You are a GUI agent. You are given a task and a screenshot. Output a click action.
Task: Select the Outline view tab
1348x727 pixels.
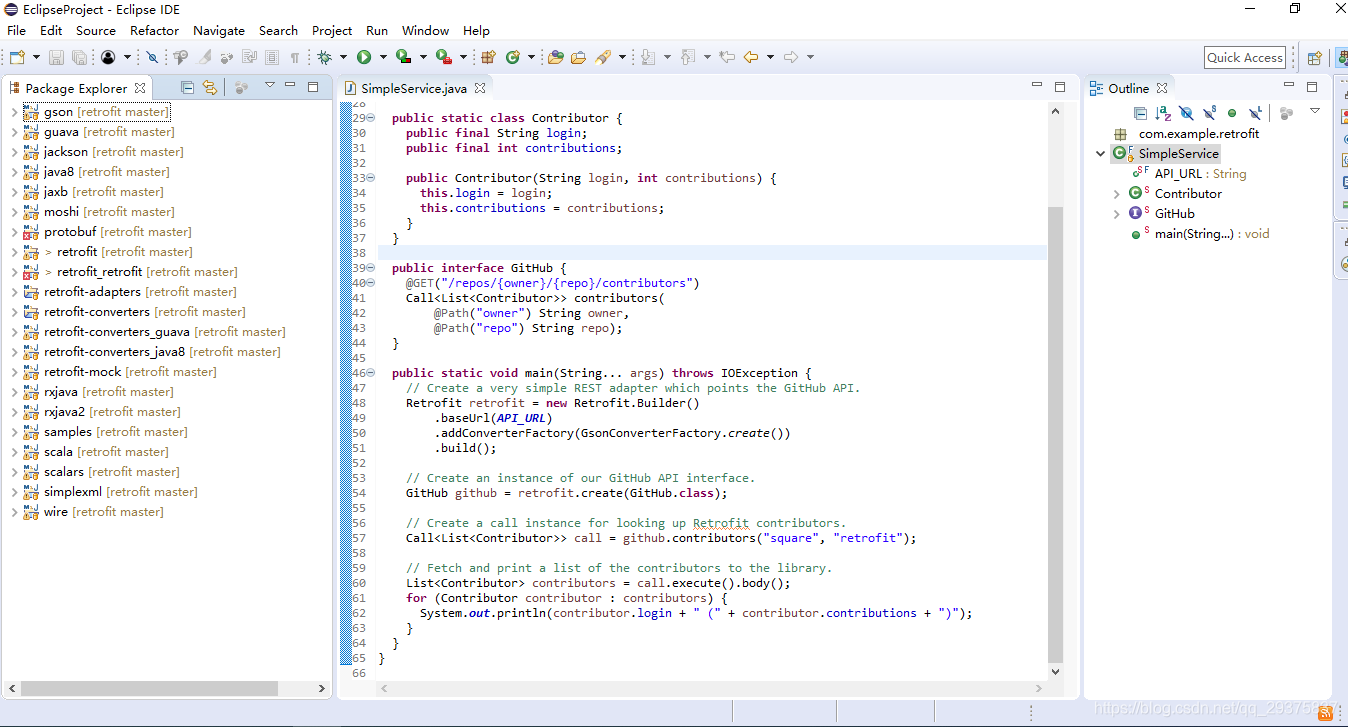pyautogui.click(x=1129, y=88)
